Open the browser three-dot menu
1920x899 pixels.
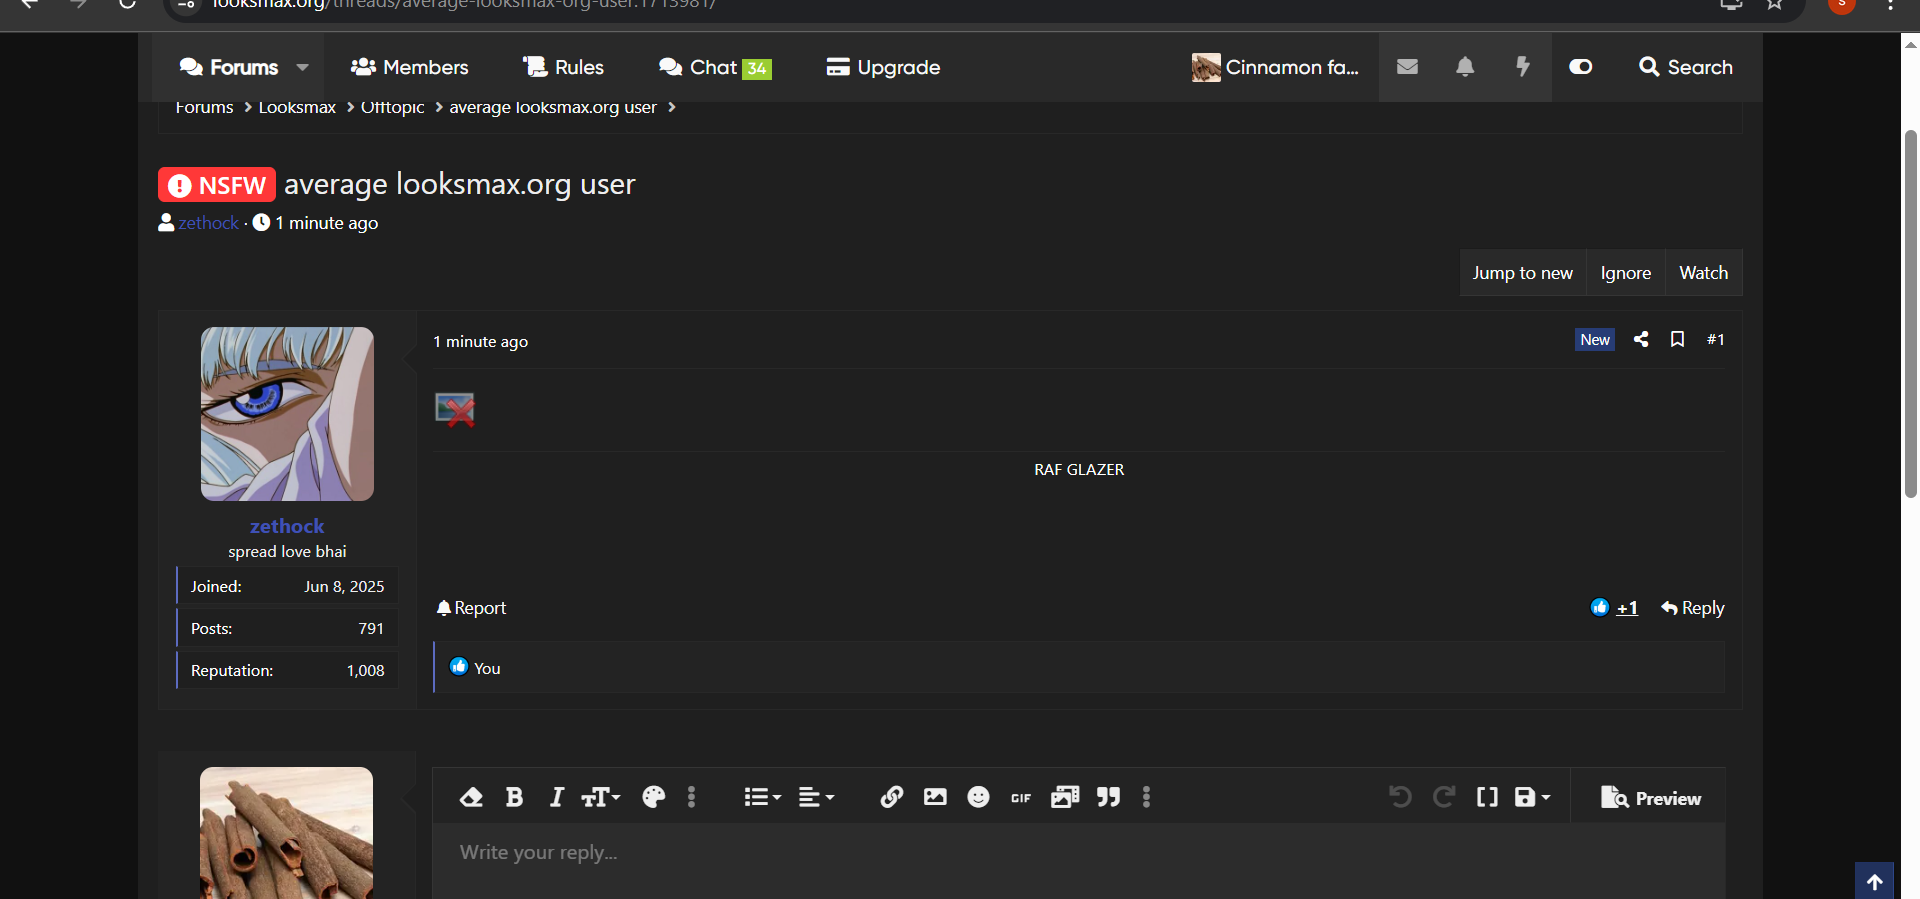point(1890,4)
